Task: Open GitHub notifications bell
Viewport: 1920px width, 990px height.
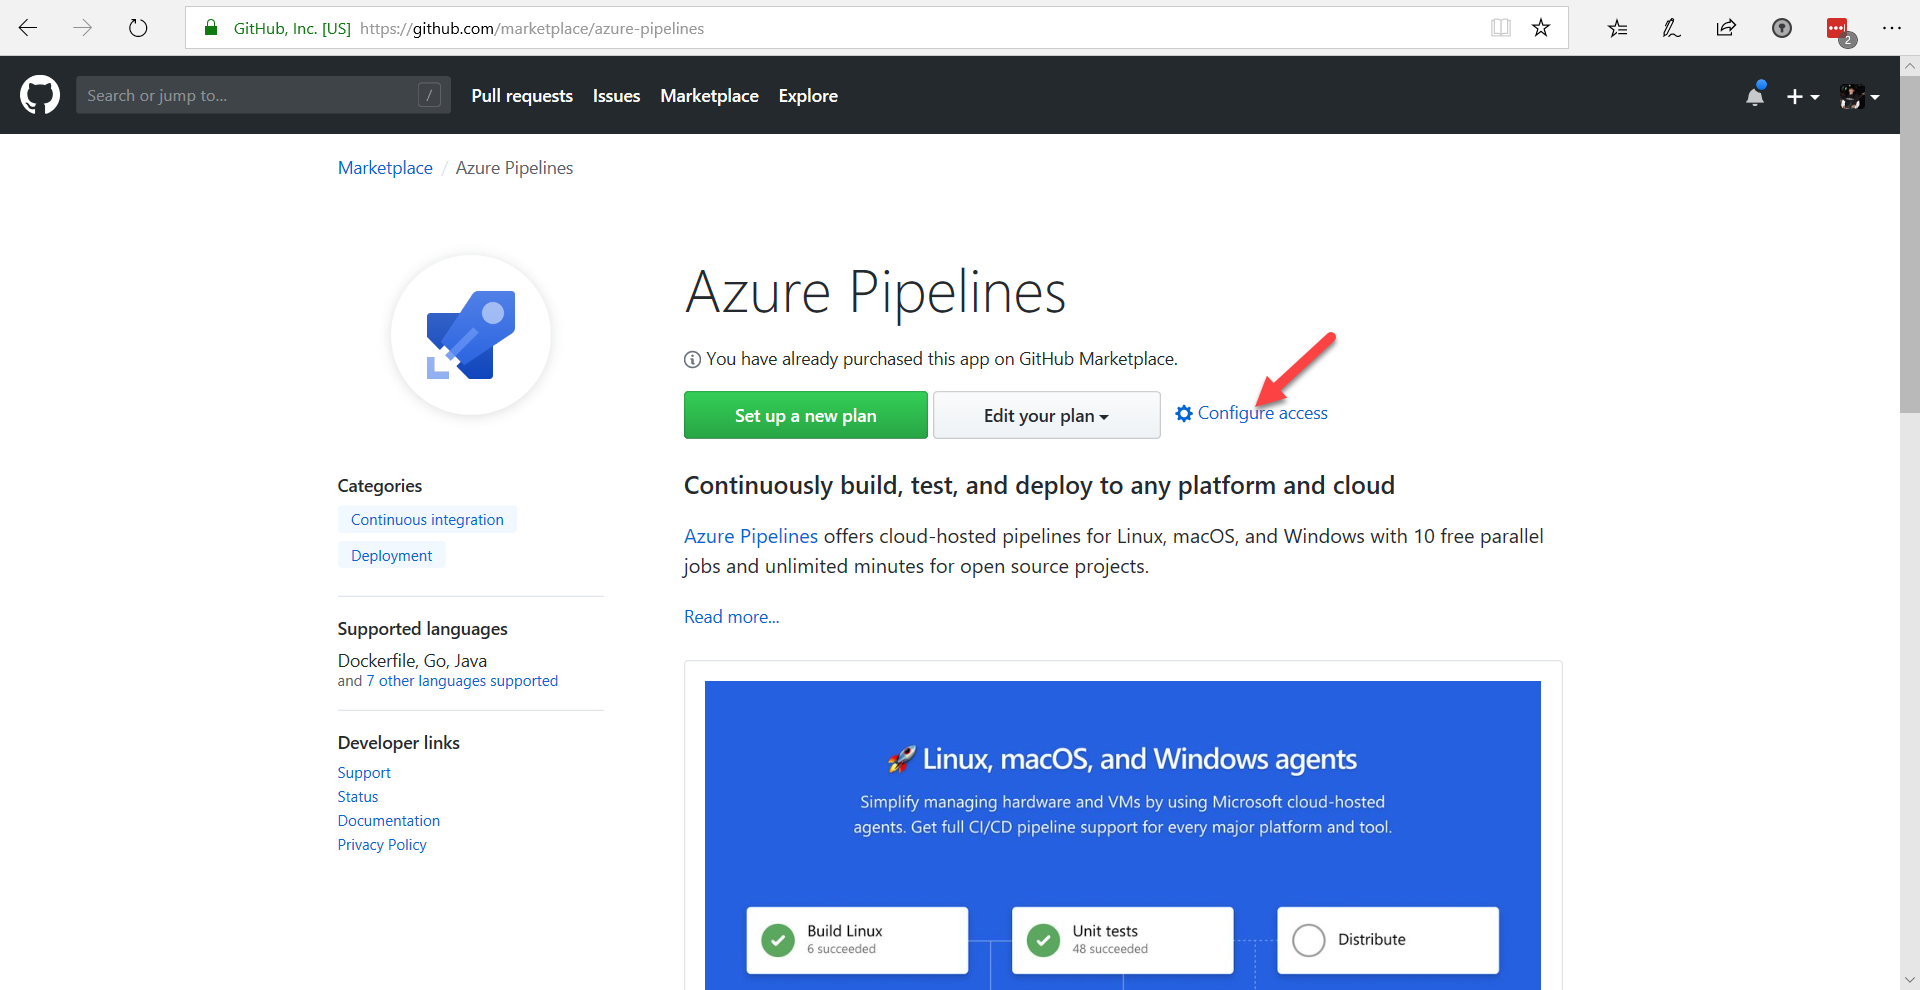Action: pyautogui.click(x=1755, y=95)
